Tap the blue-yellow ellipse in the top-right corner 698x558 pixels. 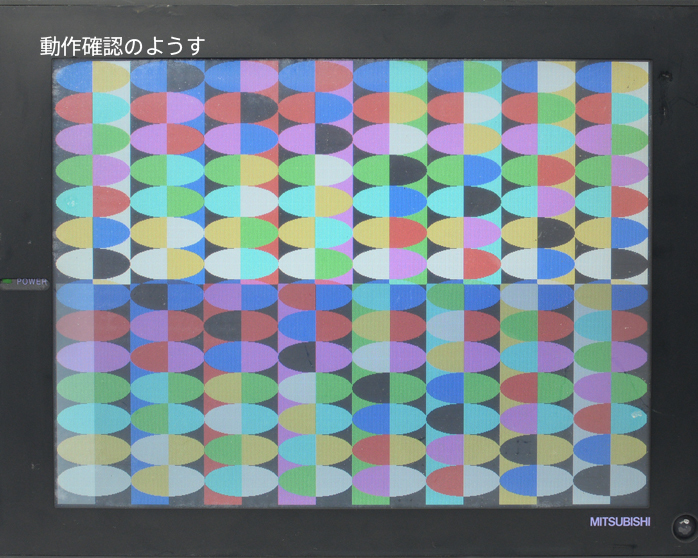tap(611, 77)
